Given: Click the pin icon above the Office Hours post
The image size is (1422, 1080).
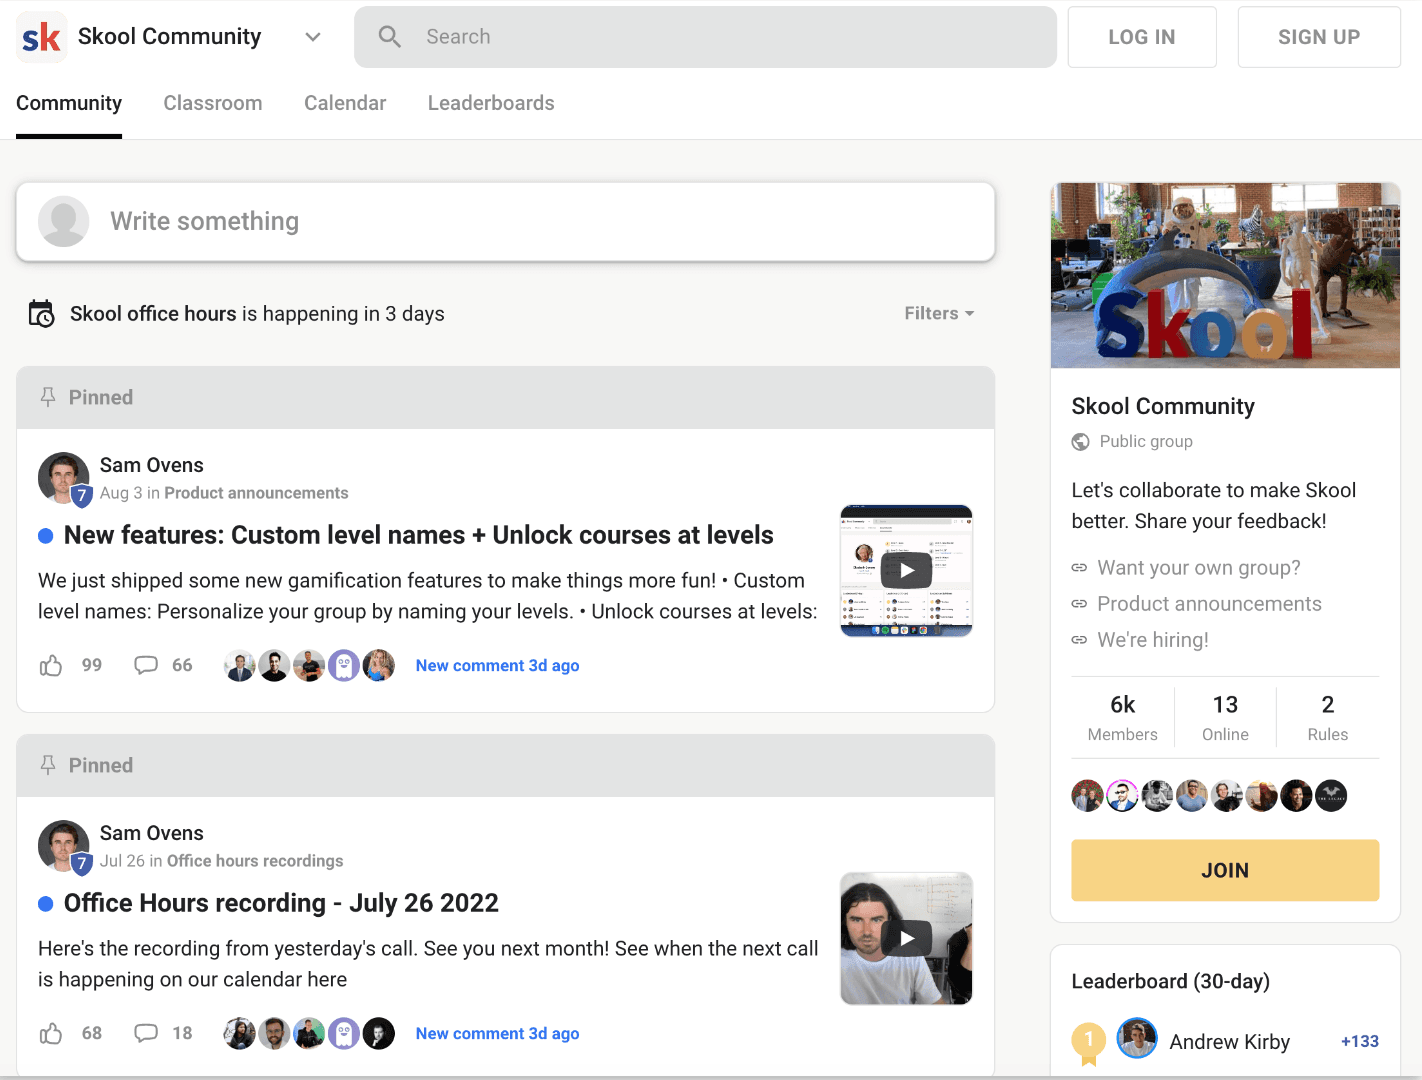Looking at the screenshot, I should [x=47, y=765].
